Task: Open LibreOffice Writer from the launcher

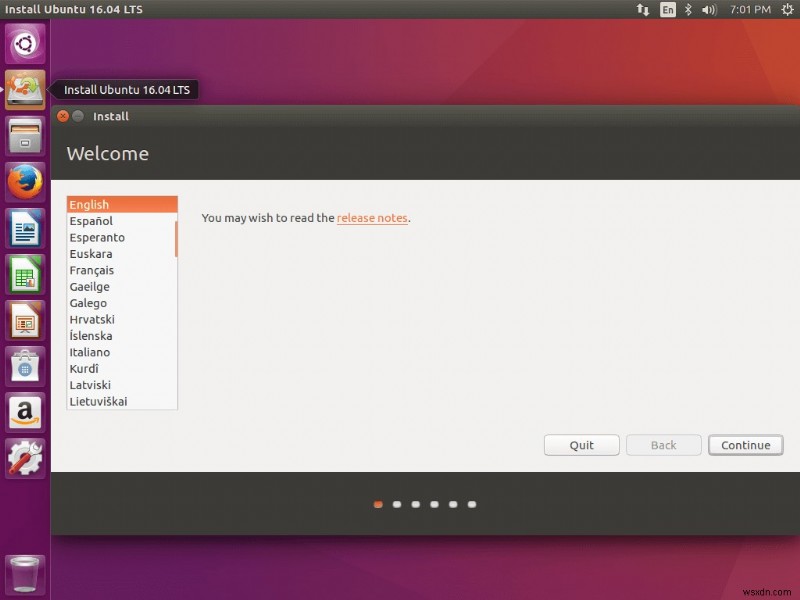Action: click(x=24, y=229)
